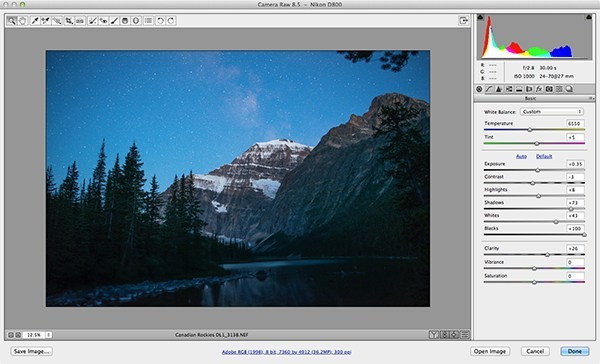The height and width of the screenshot is (364, 600).
Task: Open the White Balance Custom dropdown
Action: (x=552, y=112)
